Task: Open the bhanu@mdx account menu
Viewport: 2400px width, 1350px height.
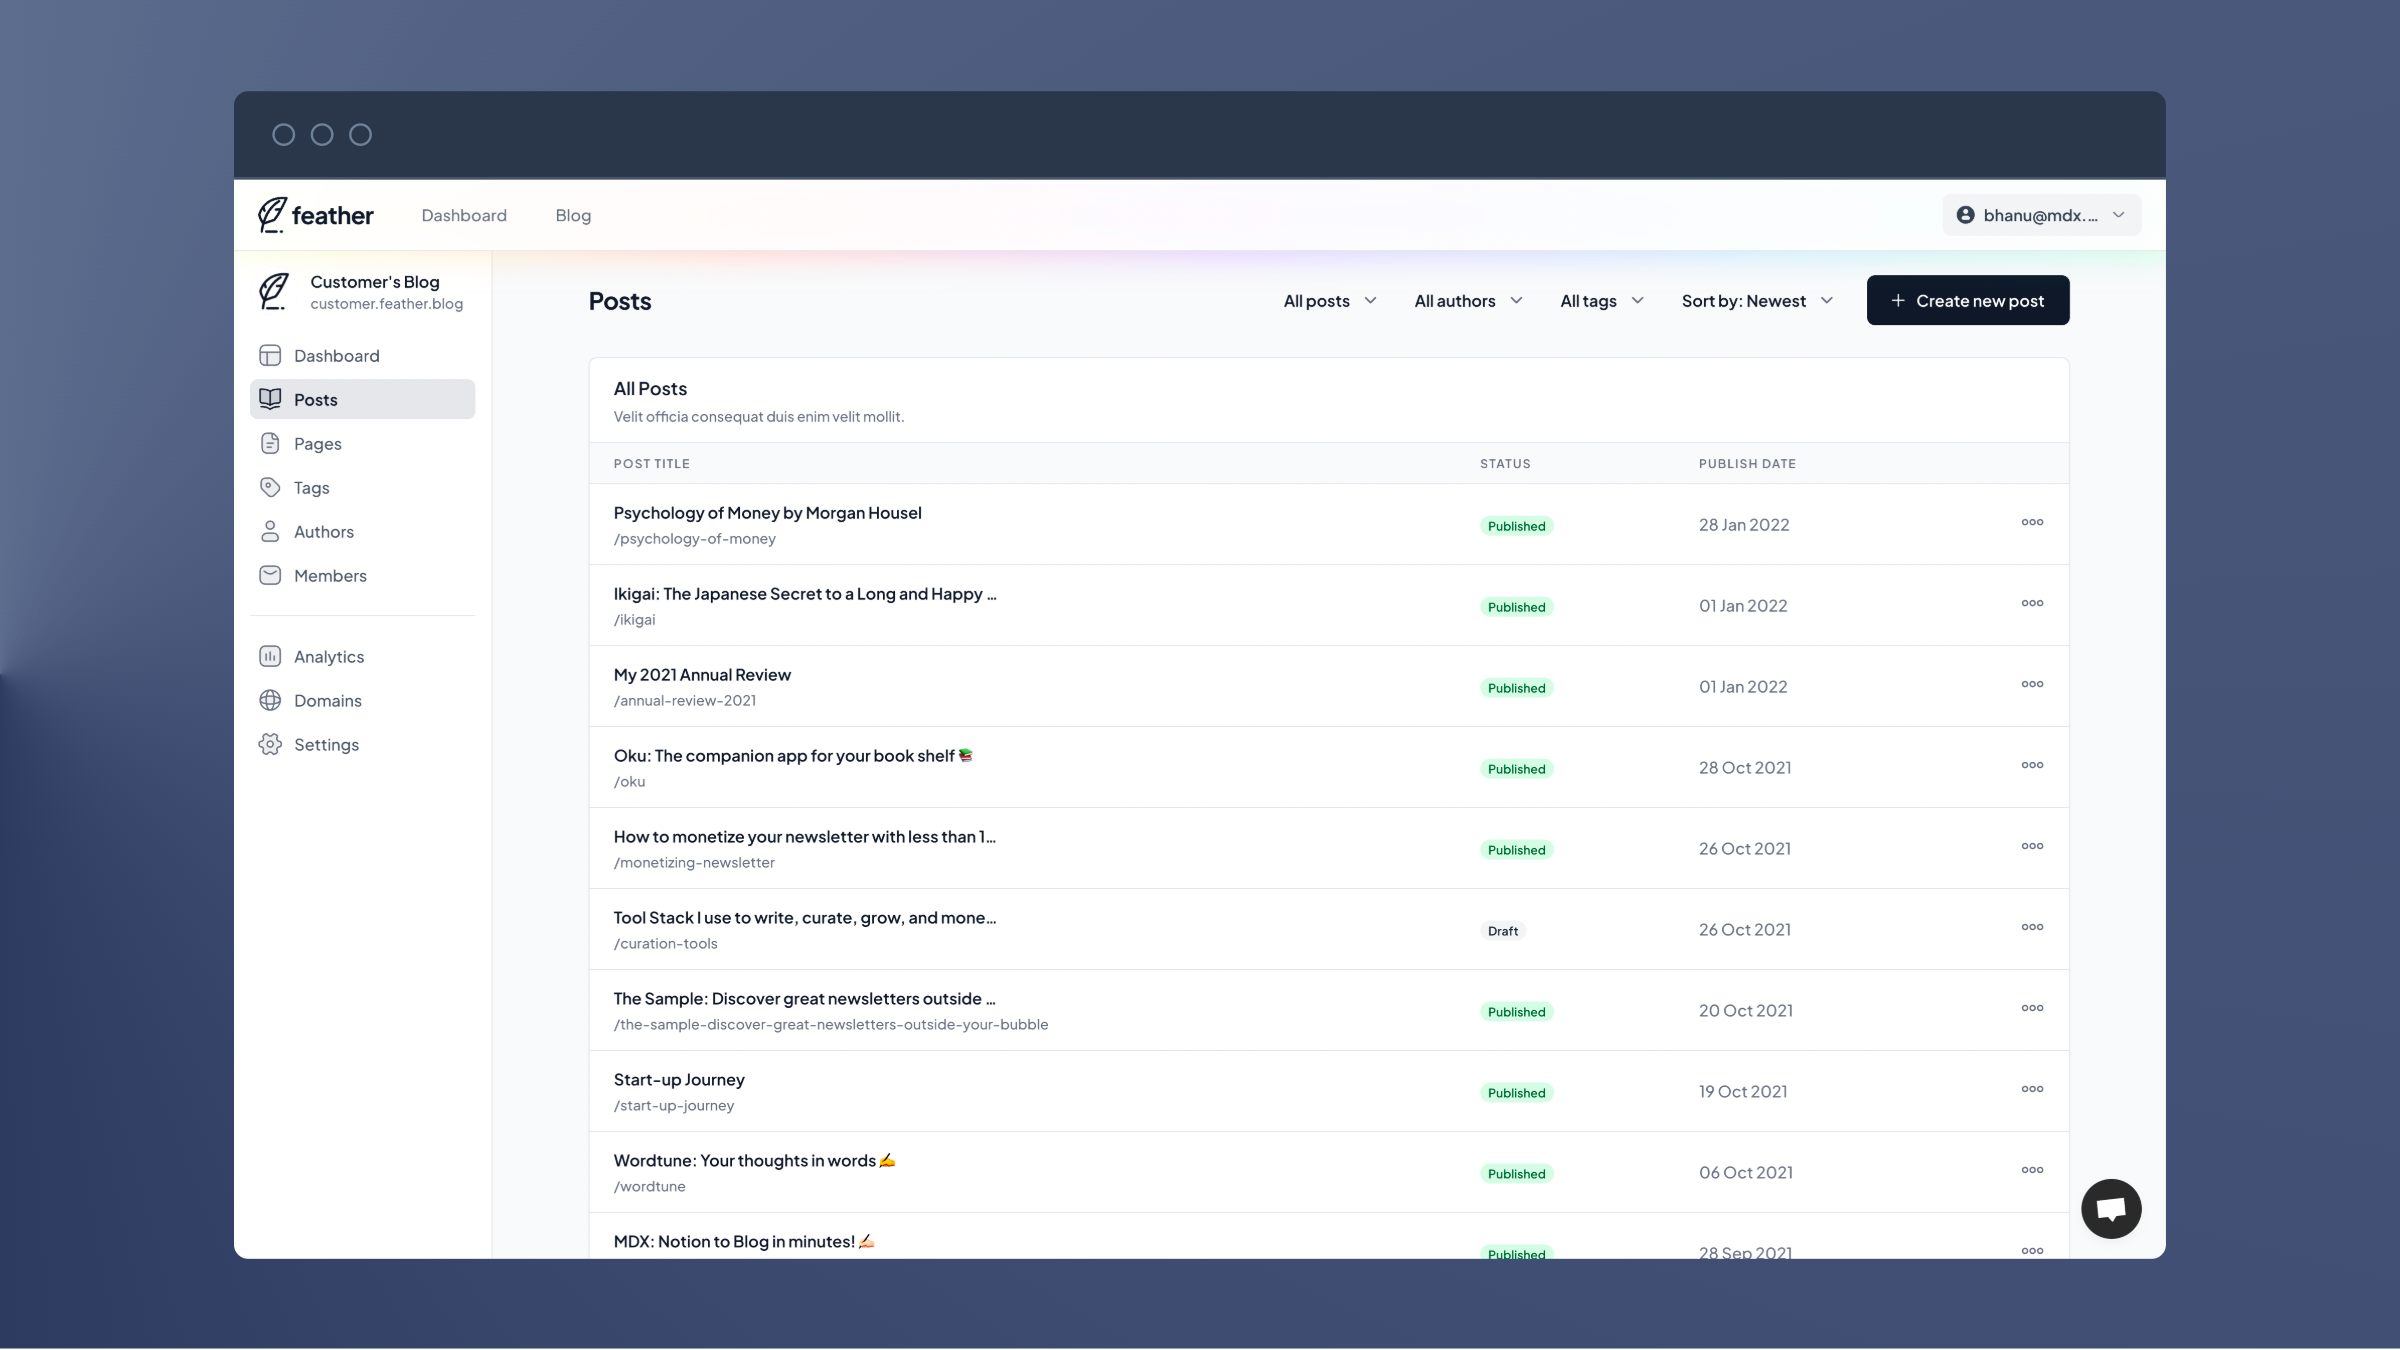Action: click(2041, 215)
